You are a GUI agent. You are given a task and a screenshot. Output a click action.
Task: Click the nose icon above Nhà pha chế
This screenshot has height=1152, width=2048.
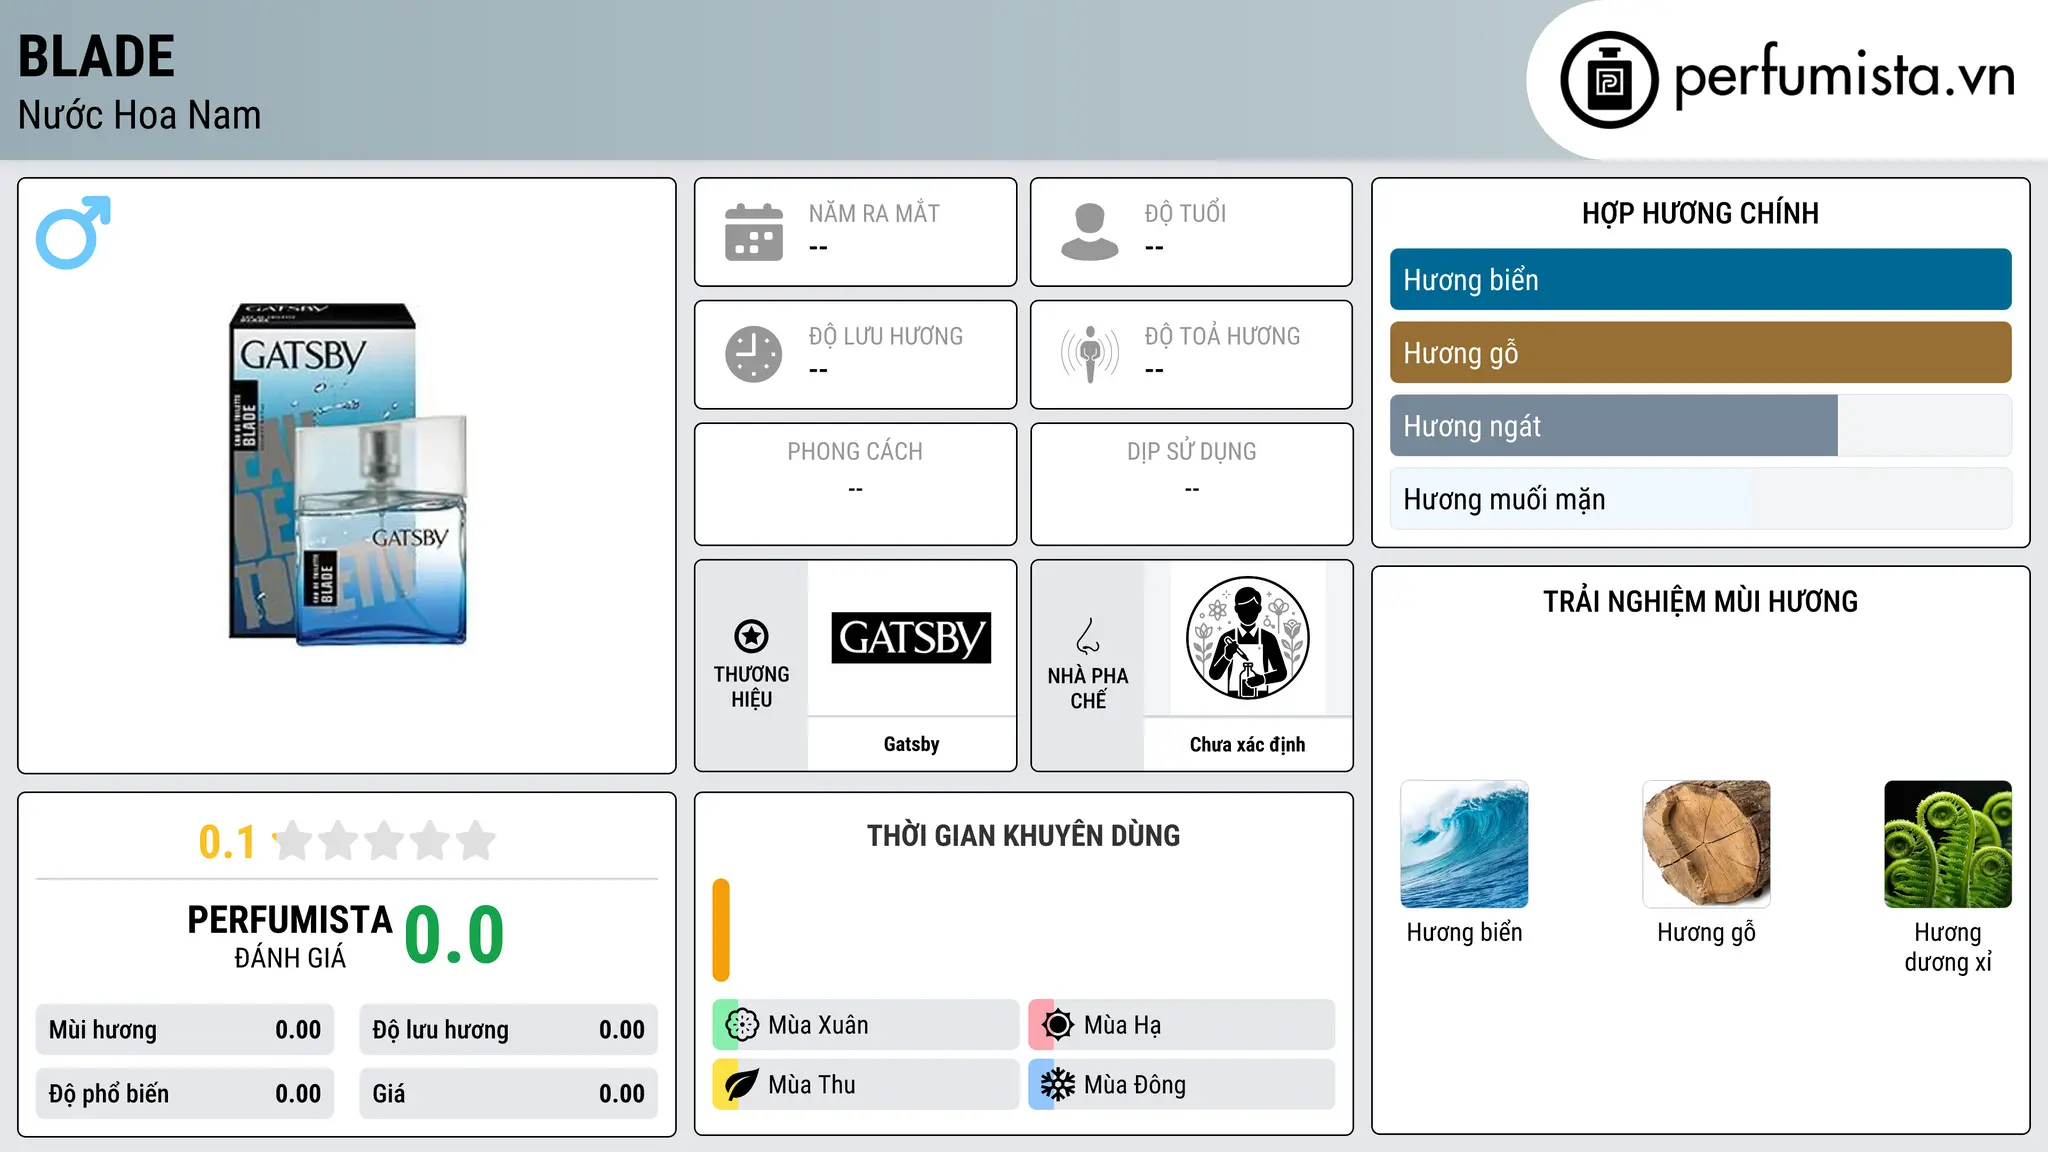tap(1088, 636)
